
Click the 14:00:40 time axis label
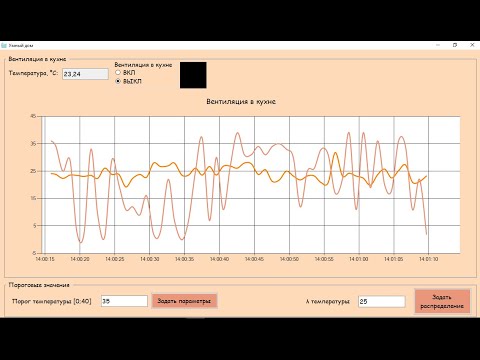point(219,259)
